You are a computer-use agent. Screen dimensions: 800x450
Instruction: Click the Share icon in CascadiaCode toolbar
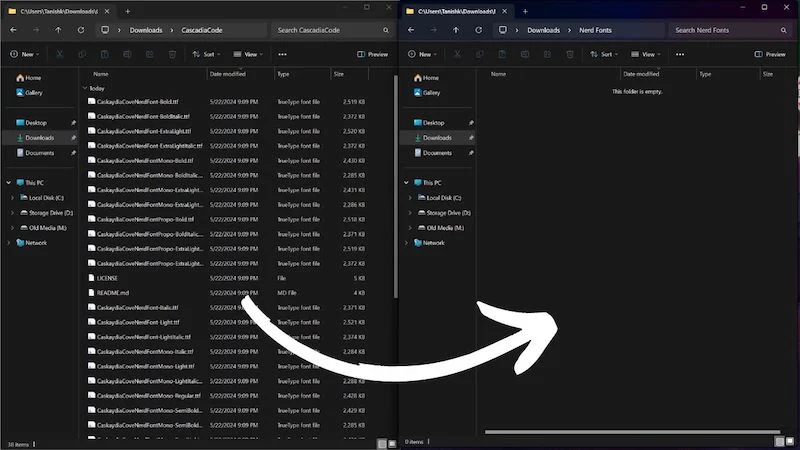tap(149, 54)
